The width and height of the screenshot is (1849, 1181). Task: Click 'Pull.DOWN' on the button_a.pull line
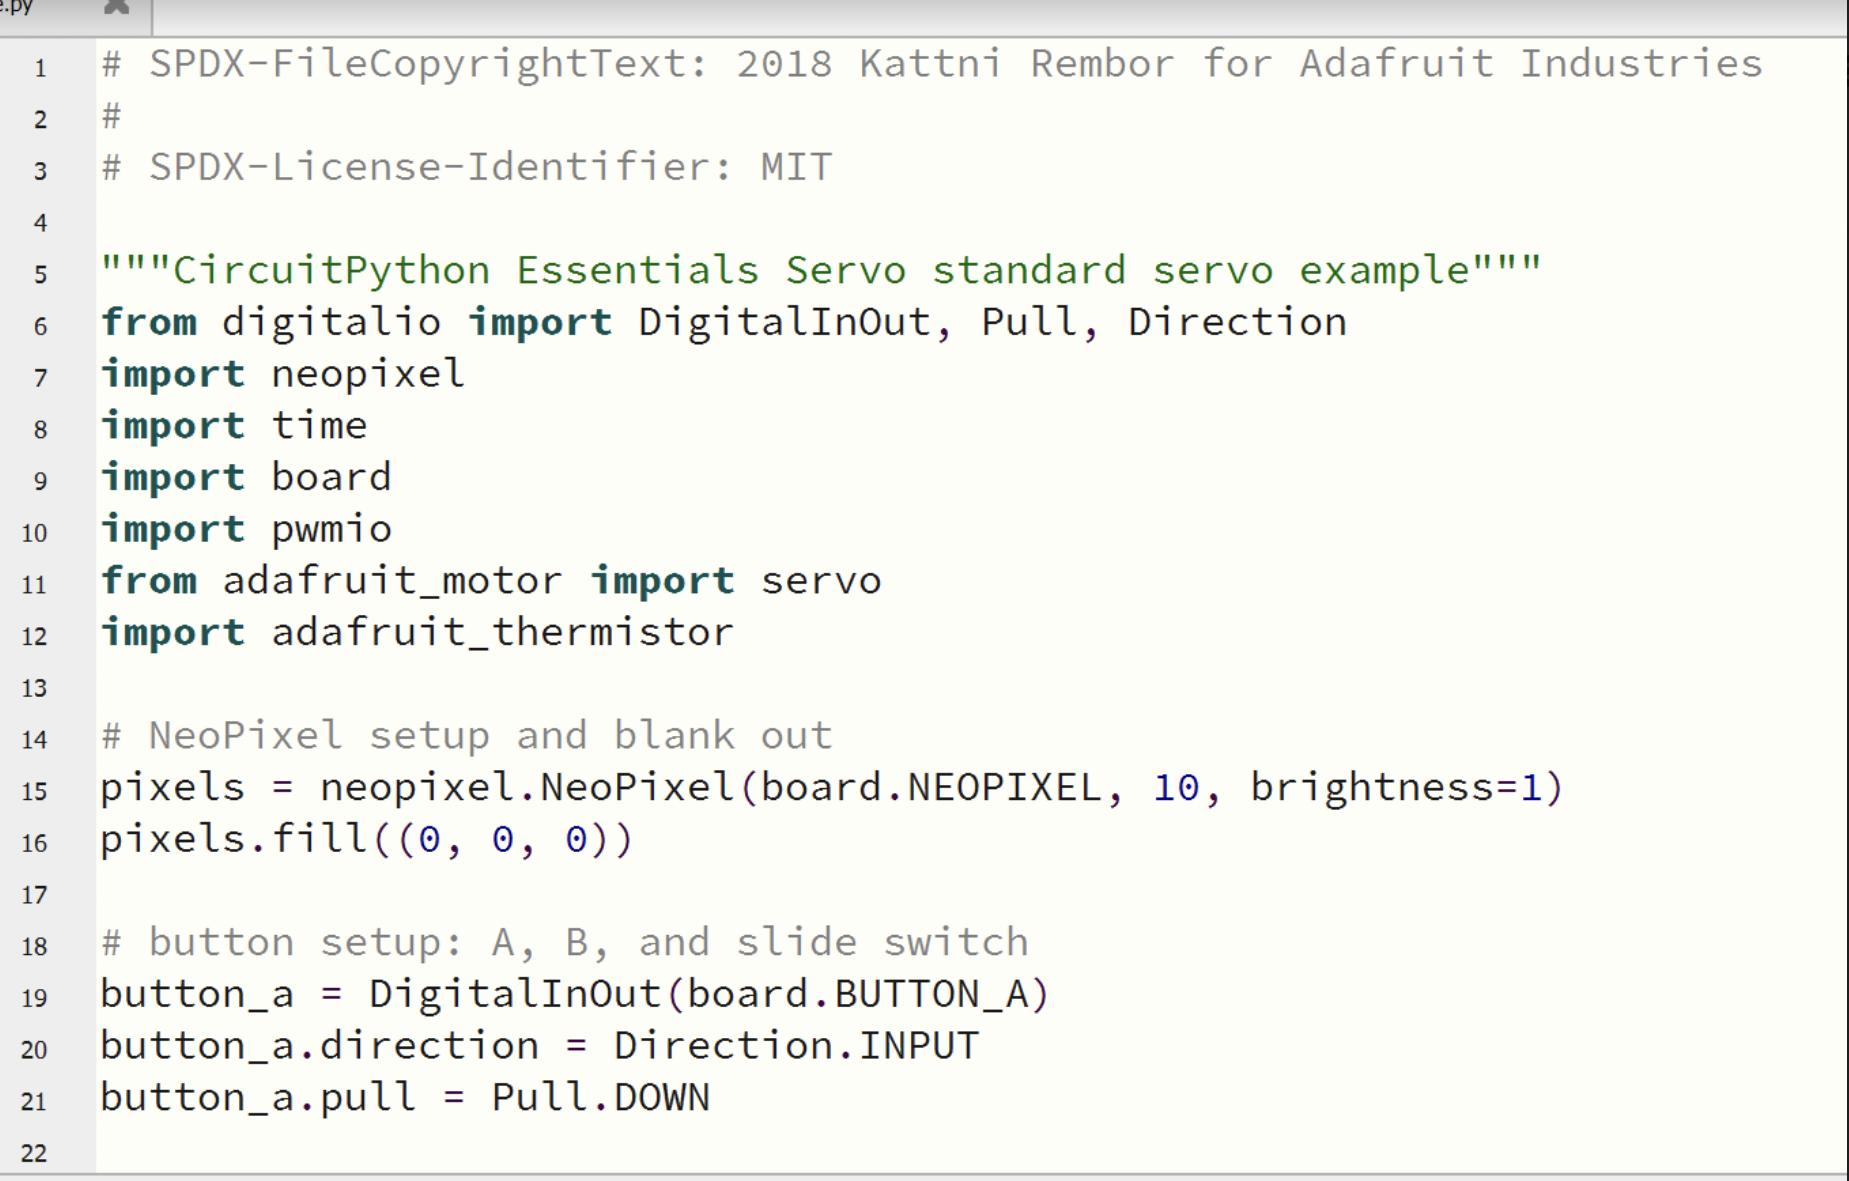[600, 1098]
